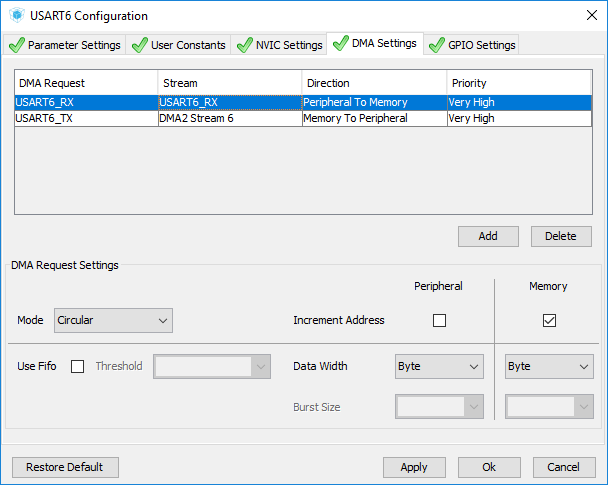Click the DMA2 Stream 6 cell
The width and height of the screenshot is (608, 485).
[230, 118]
